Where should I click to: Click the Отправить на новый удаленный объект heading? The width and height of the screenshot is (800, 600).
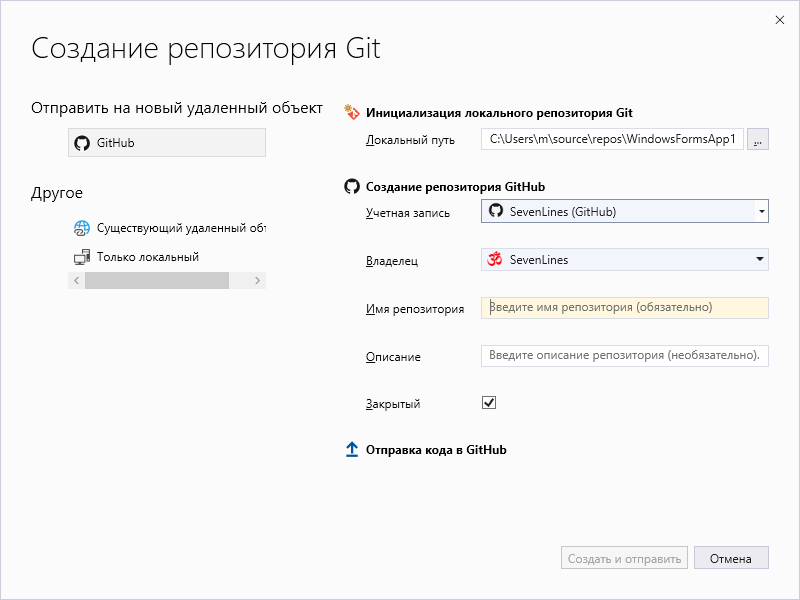pos(177,108)
